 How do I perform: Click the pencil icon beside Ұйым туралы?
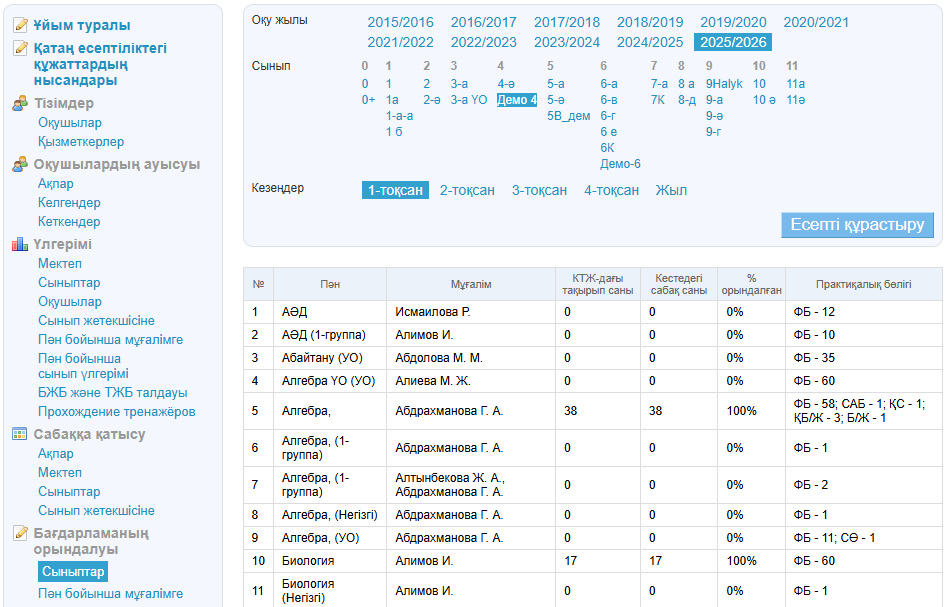click(x=20, y=25)
